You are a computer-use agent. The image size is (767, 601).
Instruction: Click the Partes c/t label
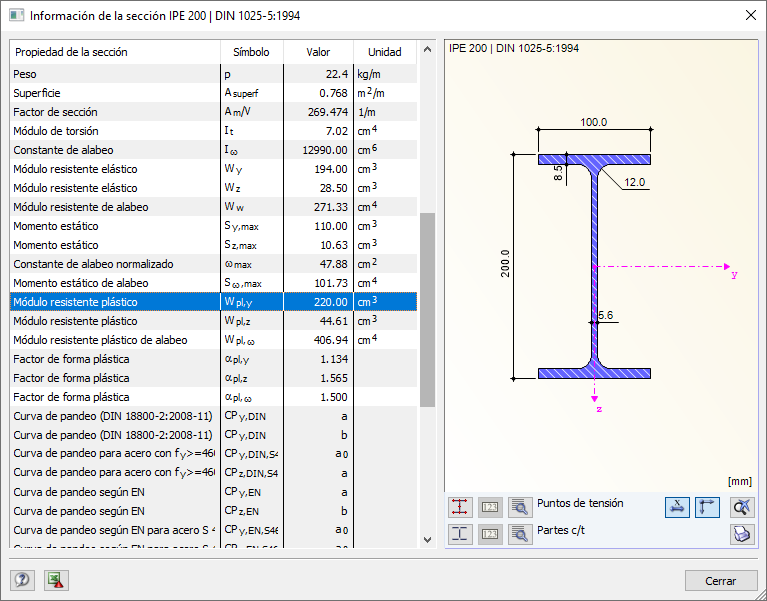(561, 530)
